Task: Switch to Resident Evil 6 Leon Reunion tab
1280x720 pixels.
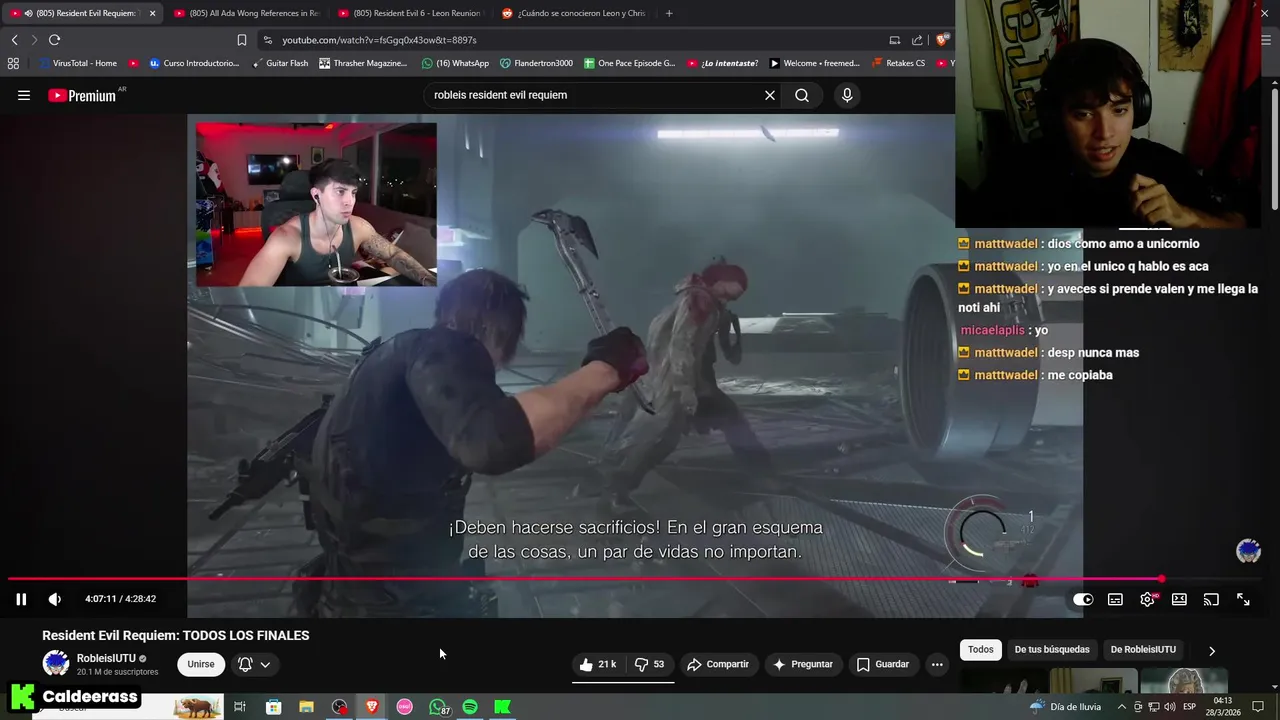Action: [x=410, y=13]
